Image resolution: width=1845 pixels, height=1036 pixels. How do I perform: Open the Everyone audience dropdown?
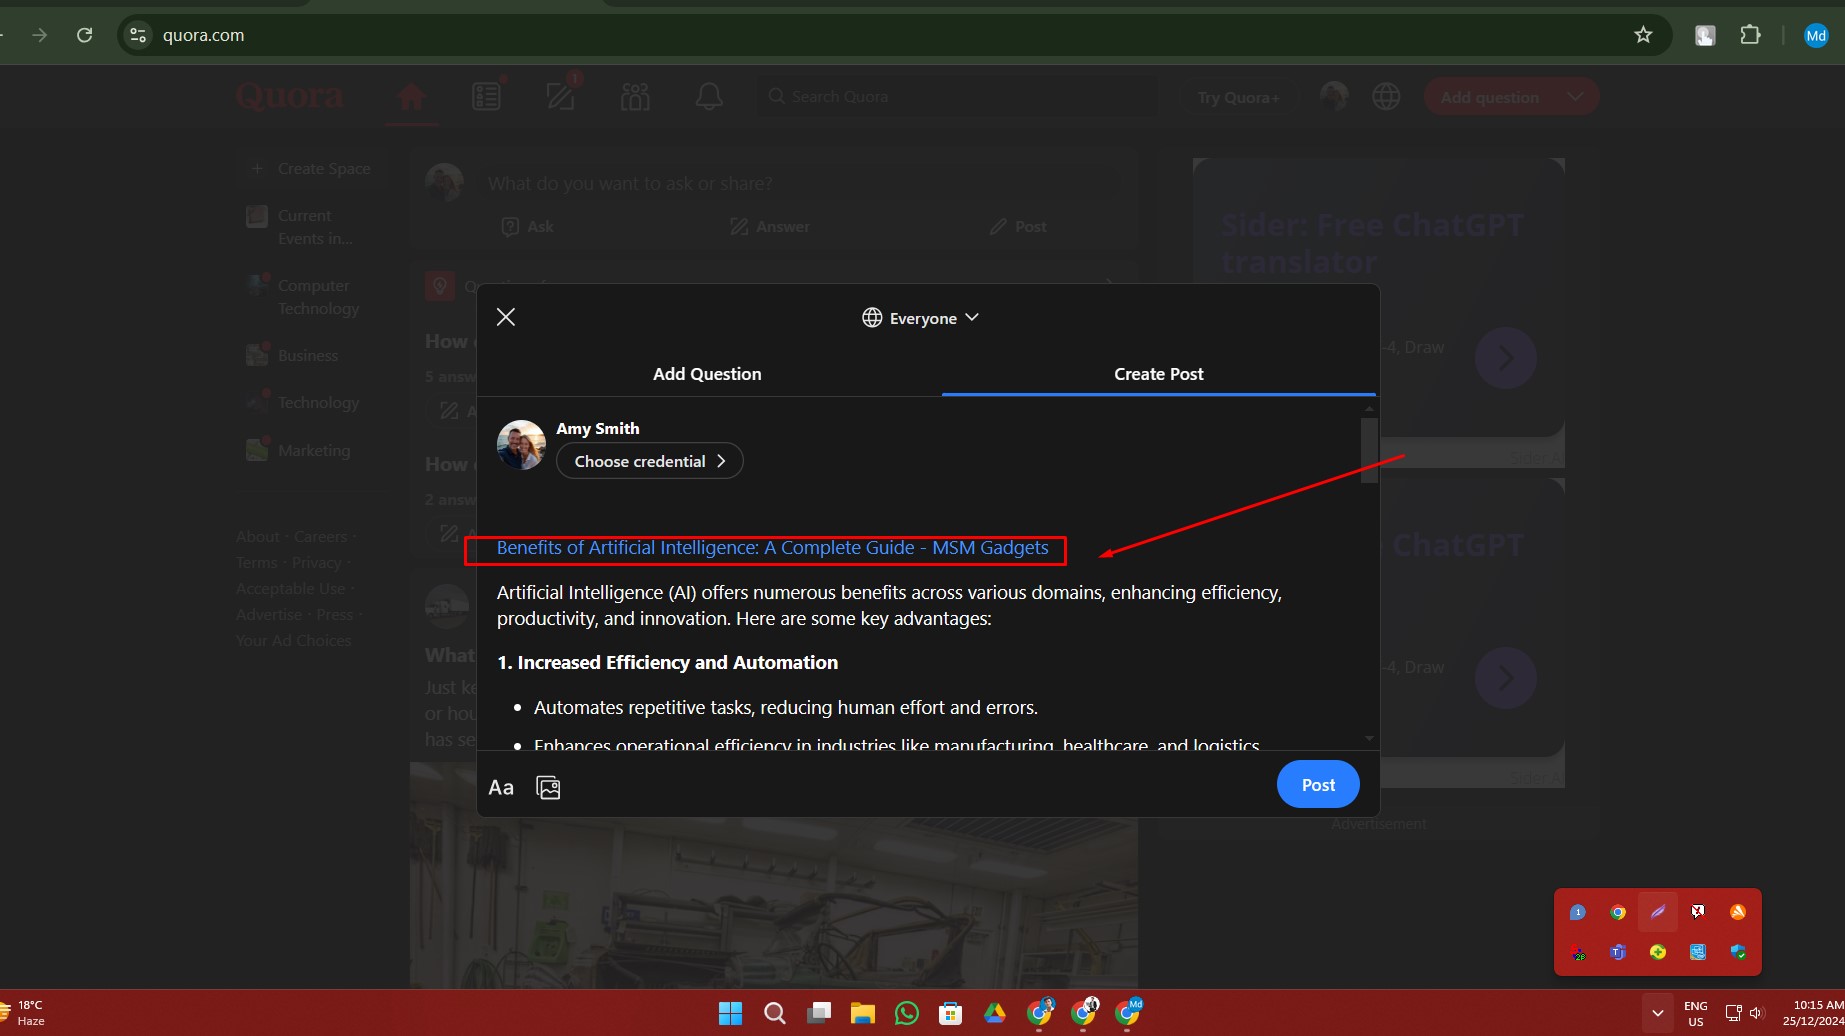[920, 318]
